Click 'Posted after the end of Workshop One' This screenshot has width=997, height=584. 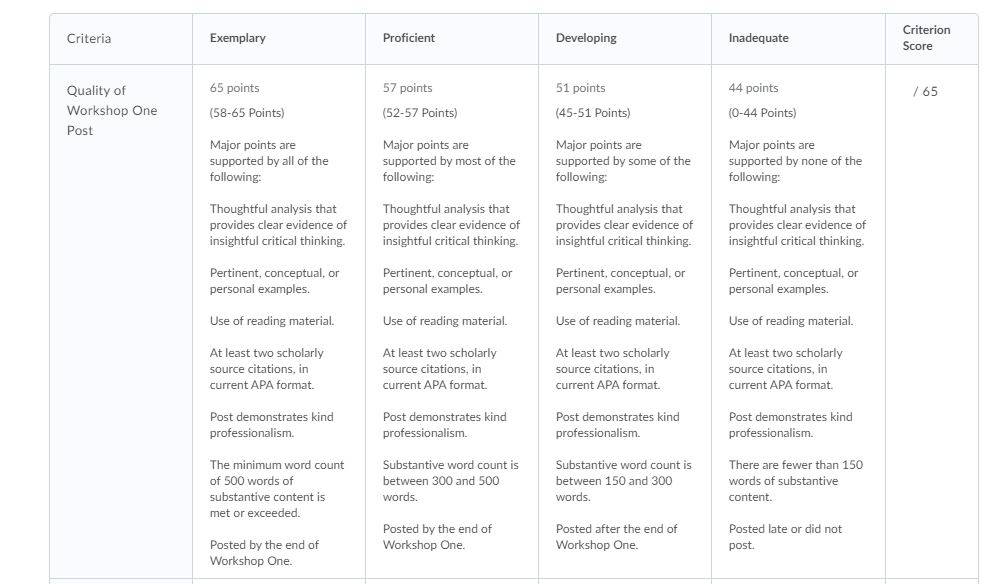(x=616, y=537)
